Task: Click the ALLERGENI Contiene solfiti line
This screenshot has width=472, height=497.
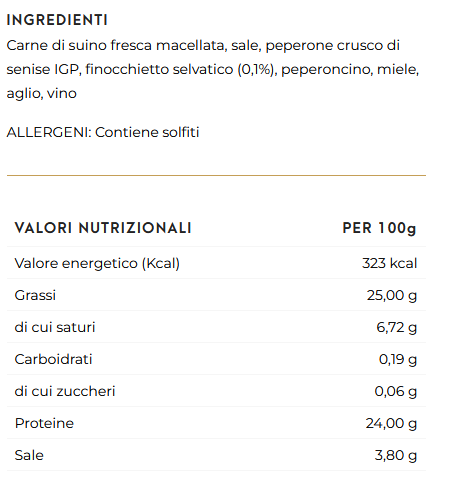Action: (103, 132)
